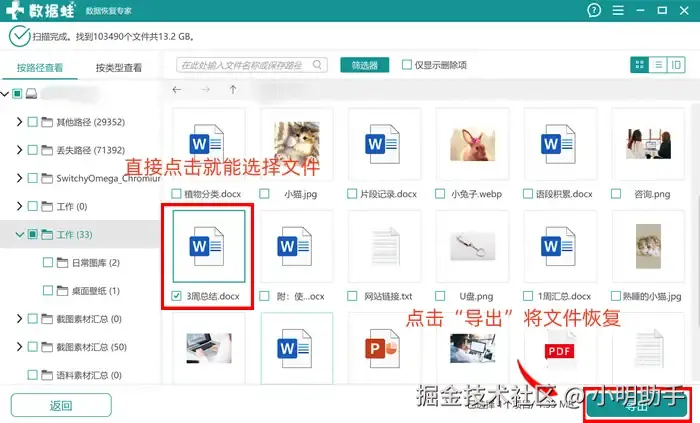Select the 植物分类.docx Word file icon
The image size is (700, 423).
(207, 144)
